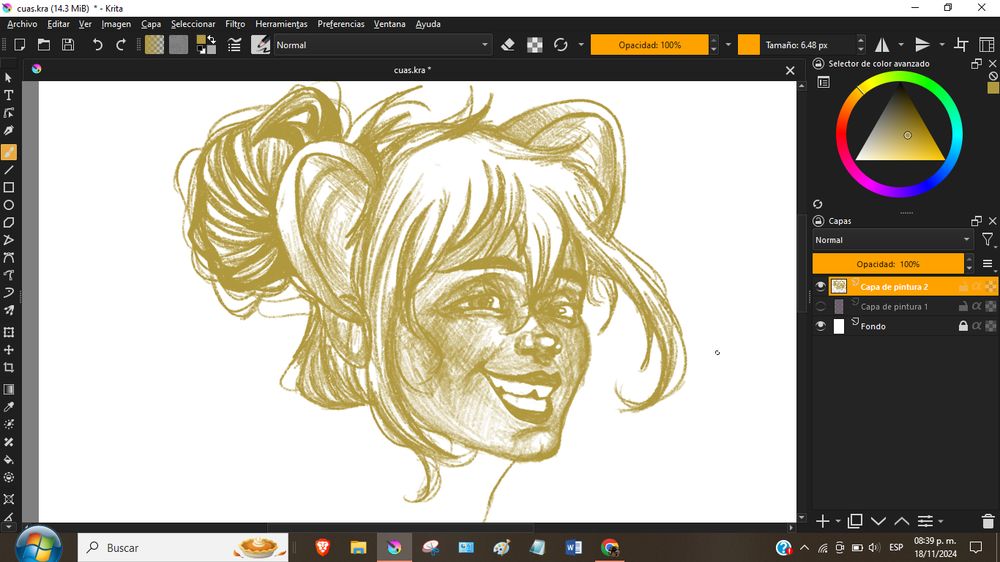Hide Capa de pintura 2 layer
This screenshot has height=562, width=1000.
[820, 287]
